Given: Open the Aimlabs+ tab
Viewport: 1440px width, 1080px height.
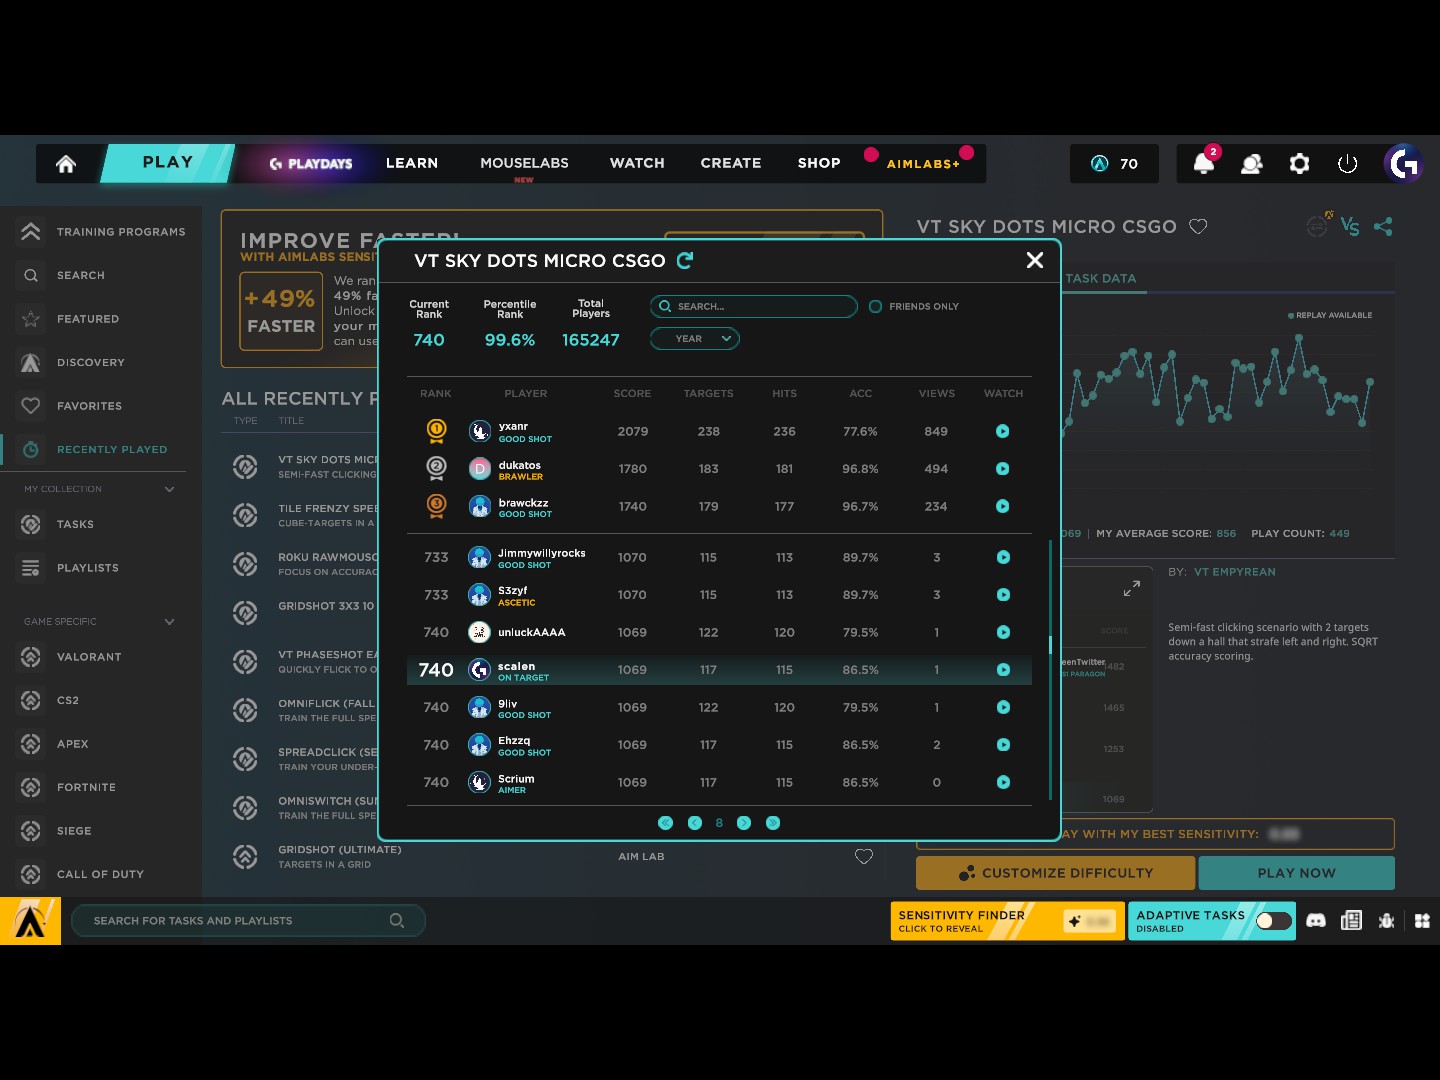Looking at the screenshot, I should point(923,164).
